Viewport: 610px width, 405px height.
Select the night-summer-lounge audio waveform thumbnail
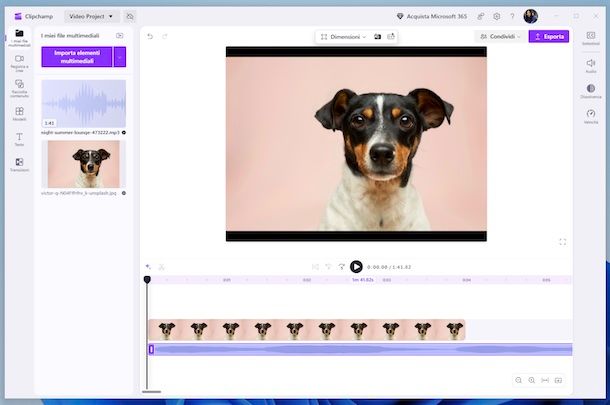[x=84, y=104]
